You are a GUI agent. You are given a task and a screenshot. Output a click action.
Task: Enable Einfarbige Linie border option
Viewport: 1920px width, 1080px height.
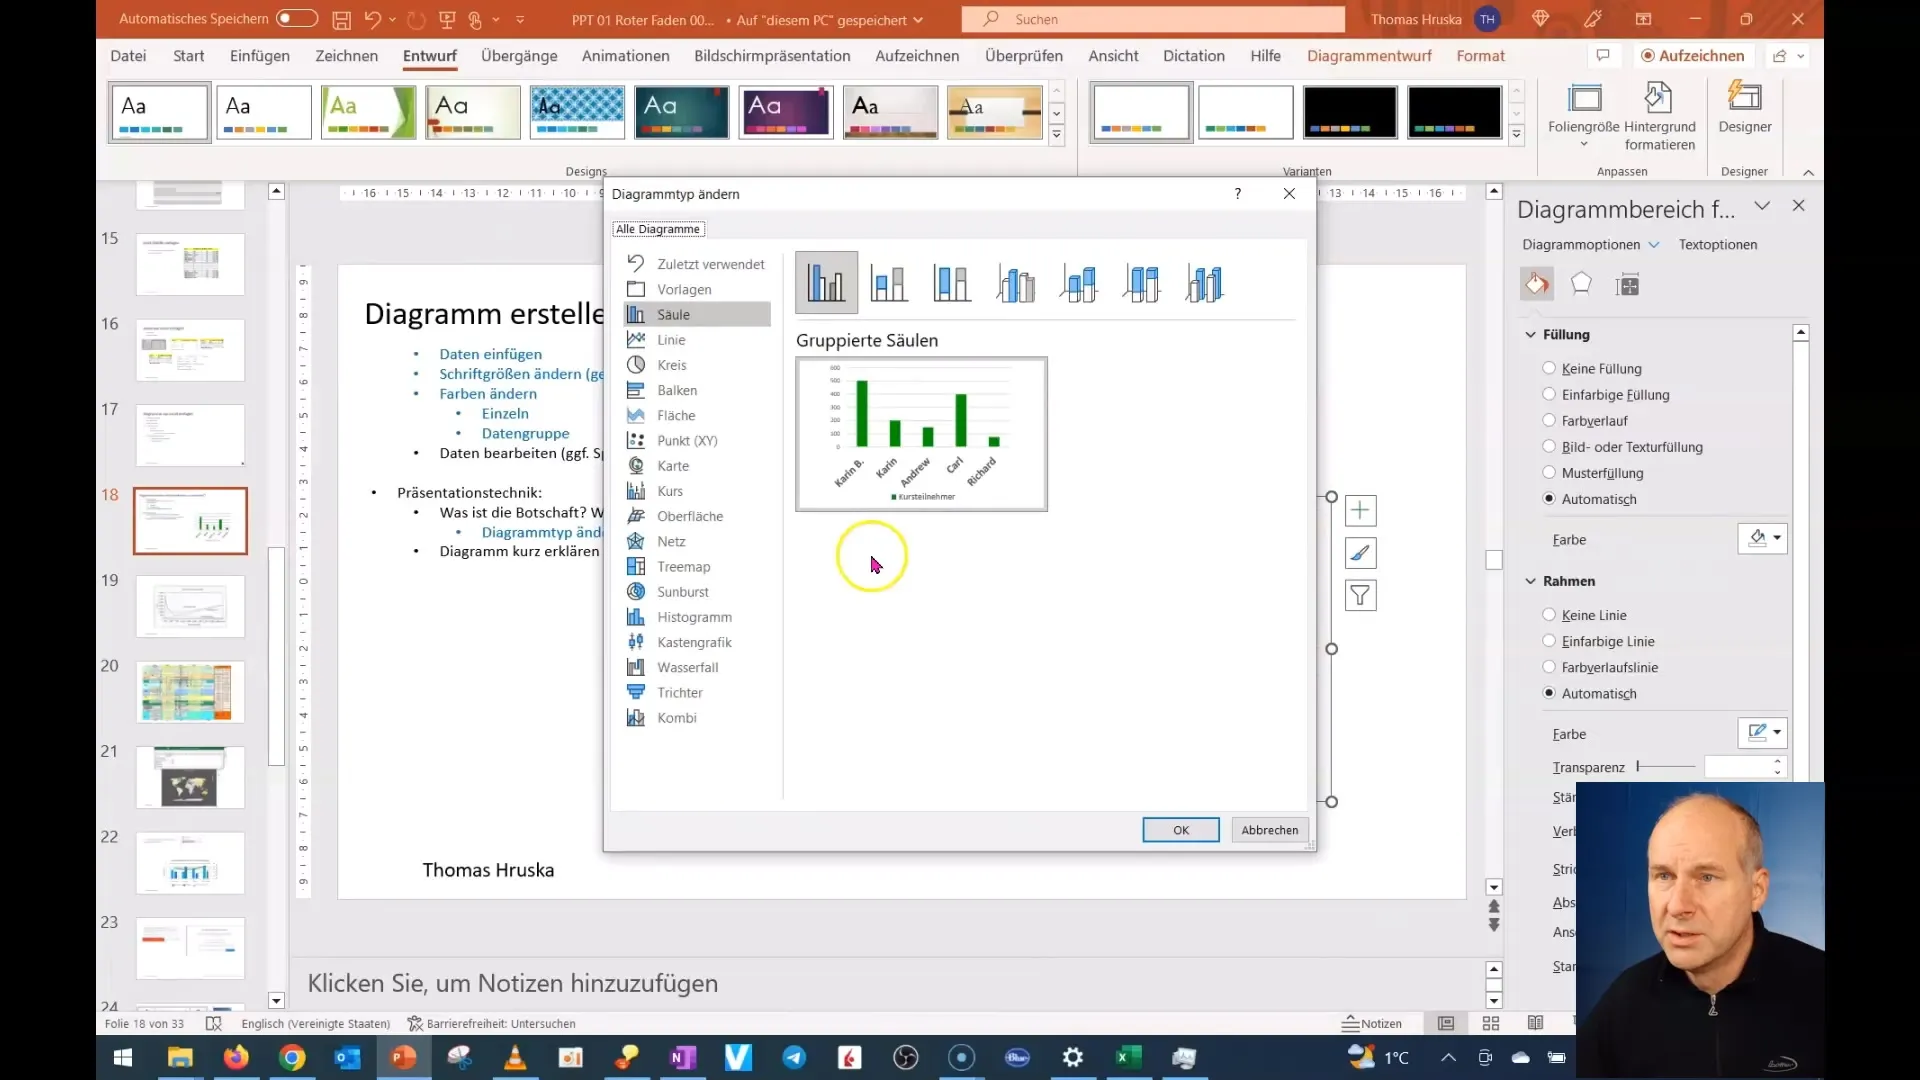pos(1549,640)
